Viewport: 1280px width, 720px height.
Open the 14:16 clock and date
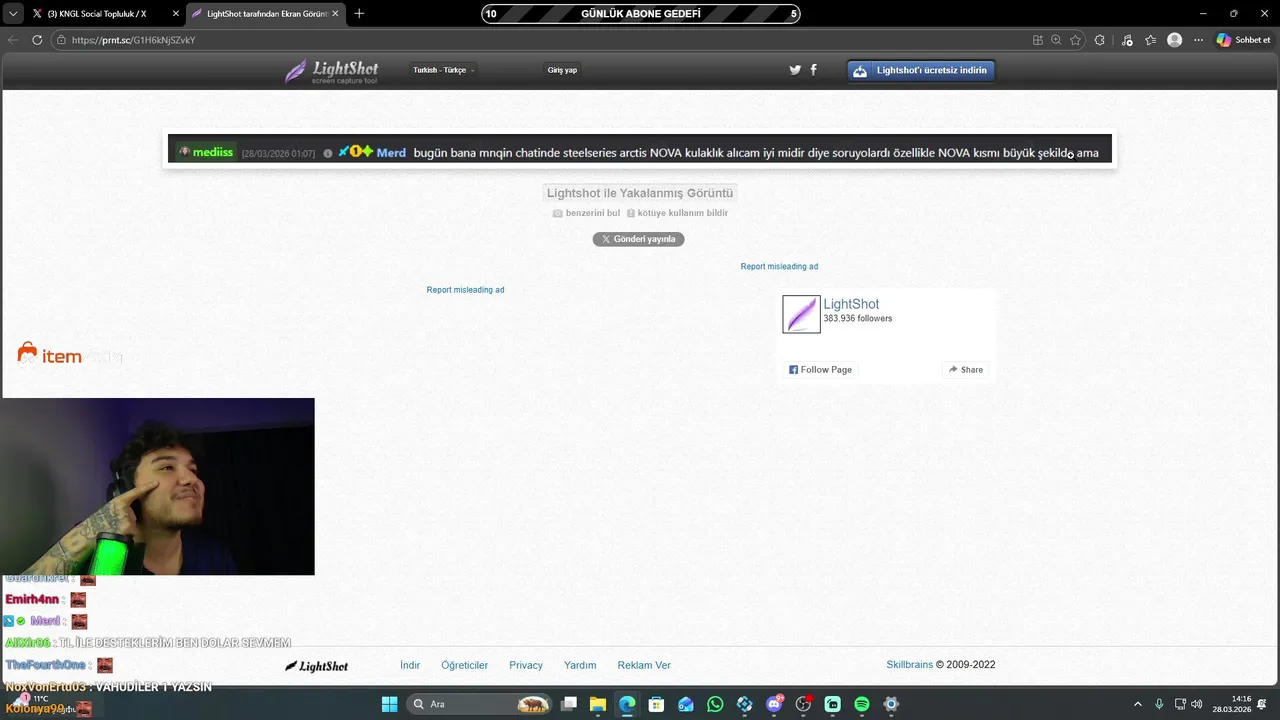[x=1232, y=704]
